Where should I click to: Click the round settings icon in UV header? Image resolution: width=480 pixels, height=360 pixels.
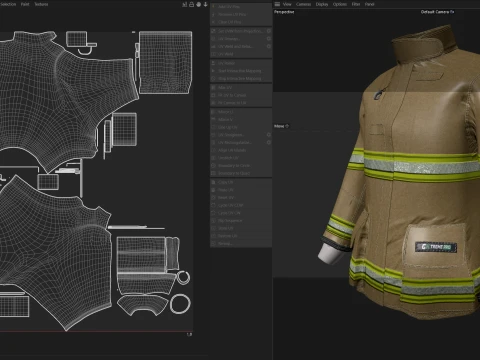click(x=199, y=4)
